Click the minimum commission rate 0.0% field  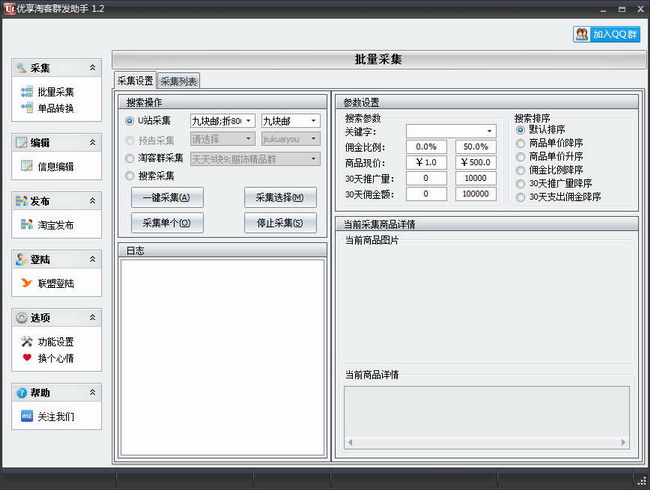point(426,147)
